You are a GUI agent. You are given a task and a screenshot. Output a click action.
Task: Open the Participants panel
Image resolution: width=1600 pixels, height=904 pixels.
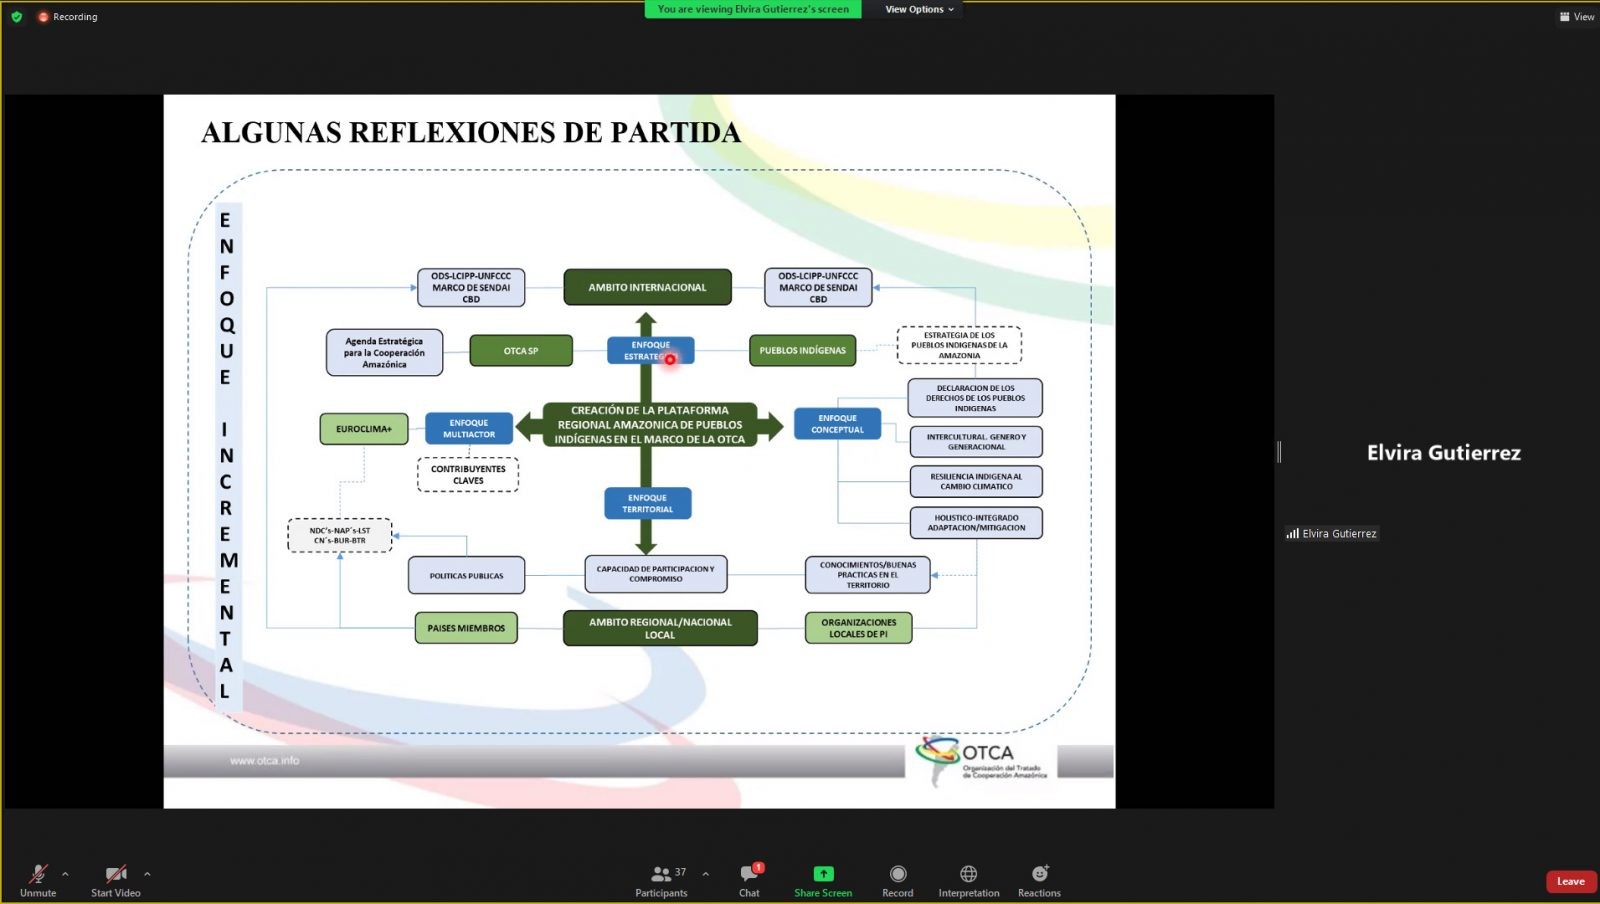point(661,875)
